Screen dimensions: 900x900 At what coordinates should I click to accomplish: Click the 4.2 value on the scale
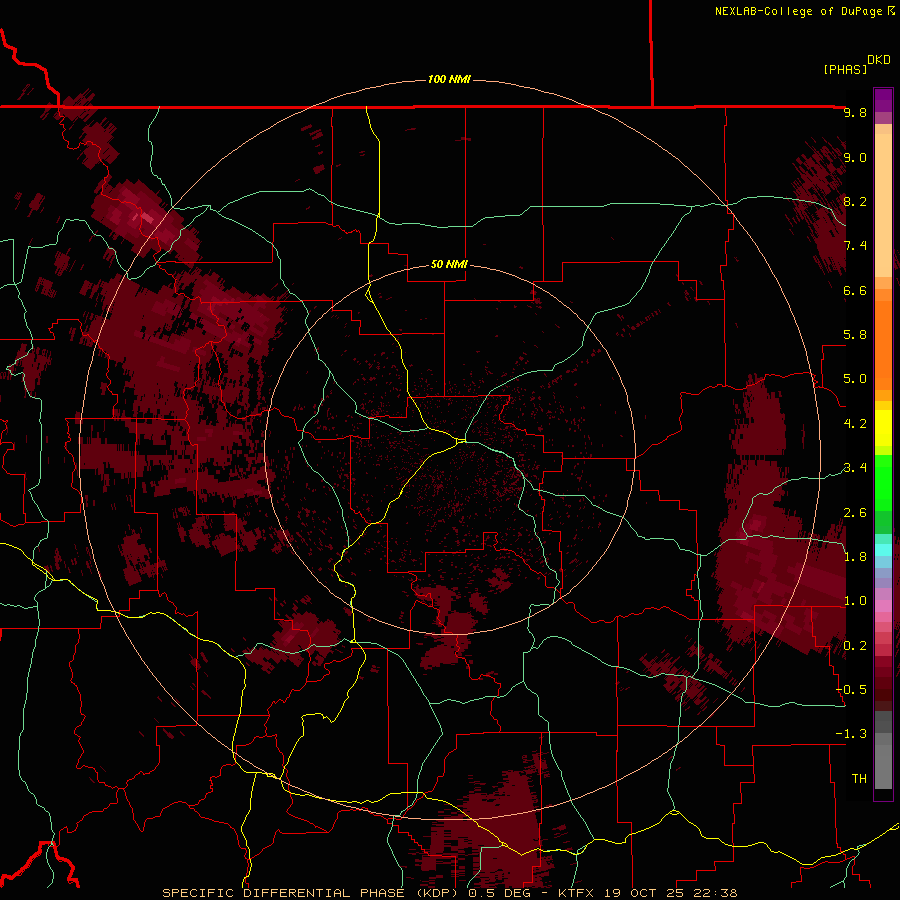pyautogui.click(x=855, y=424)
